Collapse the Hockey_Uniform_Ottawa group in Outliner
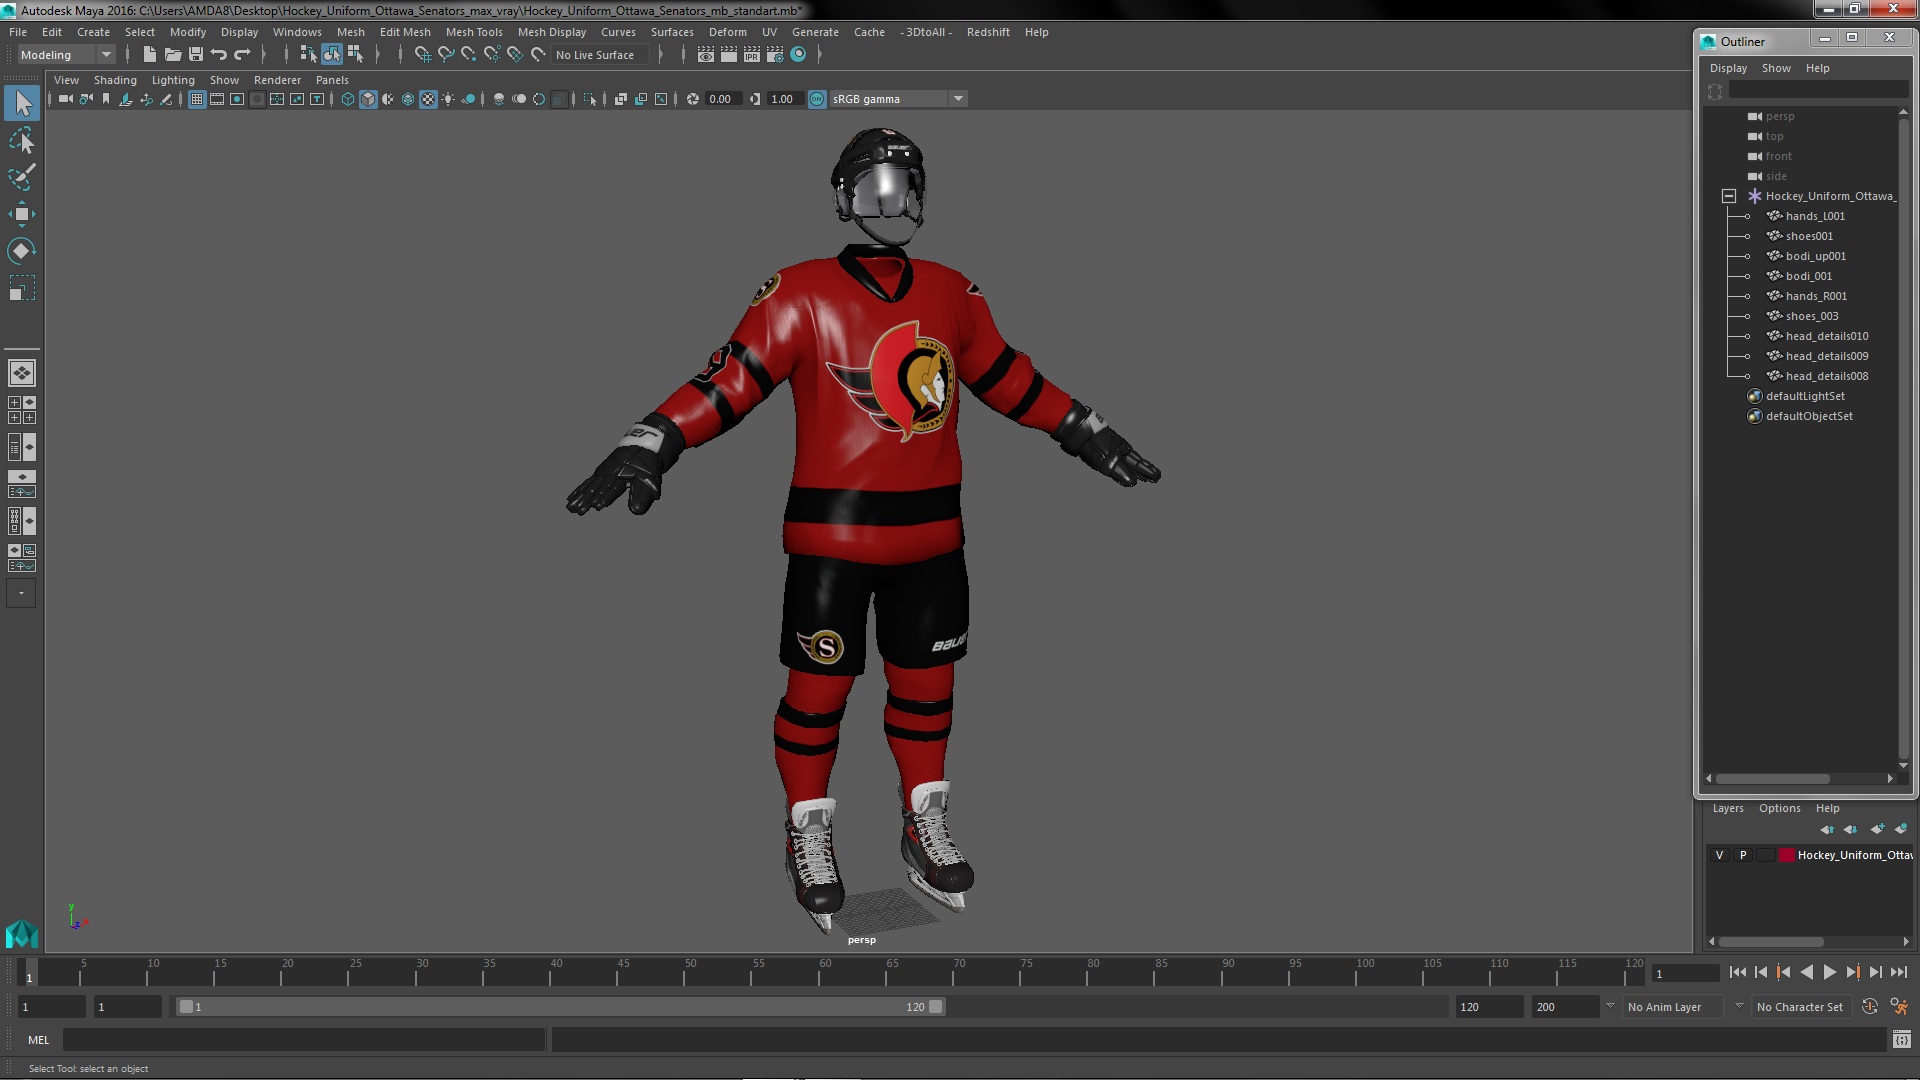This screenshot has height=1080, width=1920. (1728, 196)
